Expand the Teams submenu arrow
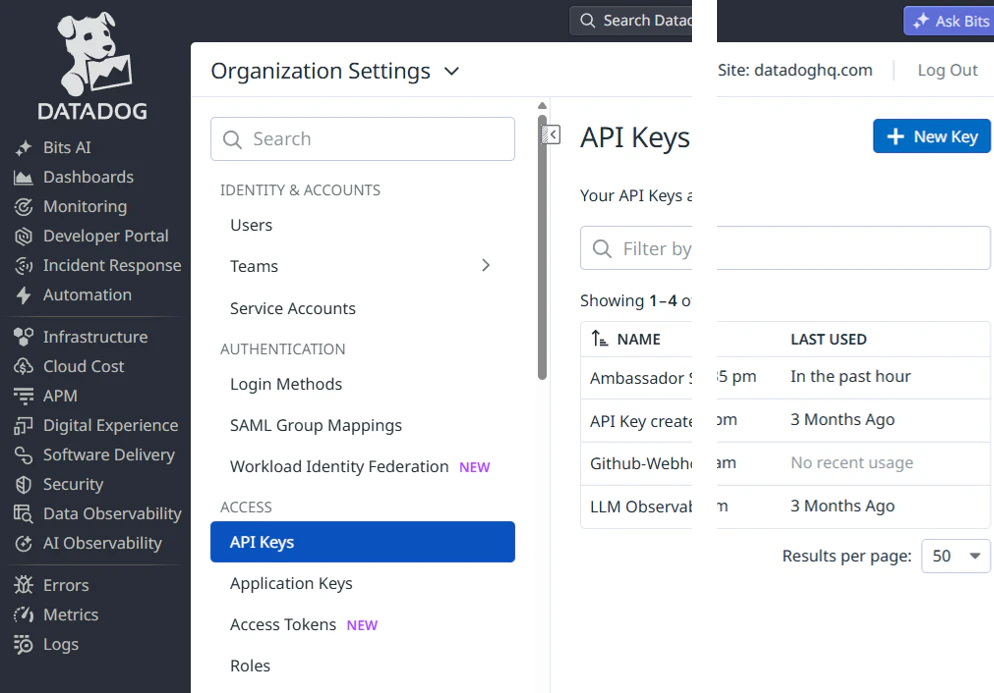 coord(486,266)
